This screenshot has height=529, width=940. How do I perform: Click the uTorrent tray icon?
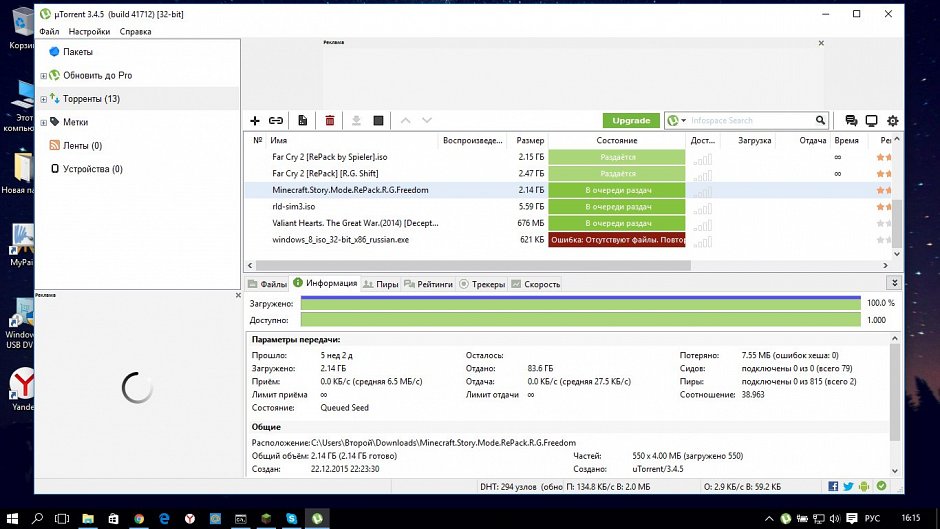785,518
